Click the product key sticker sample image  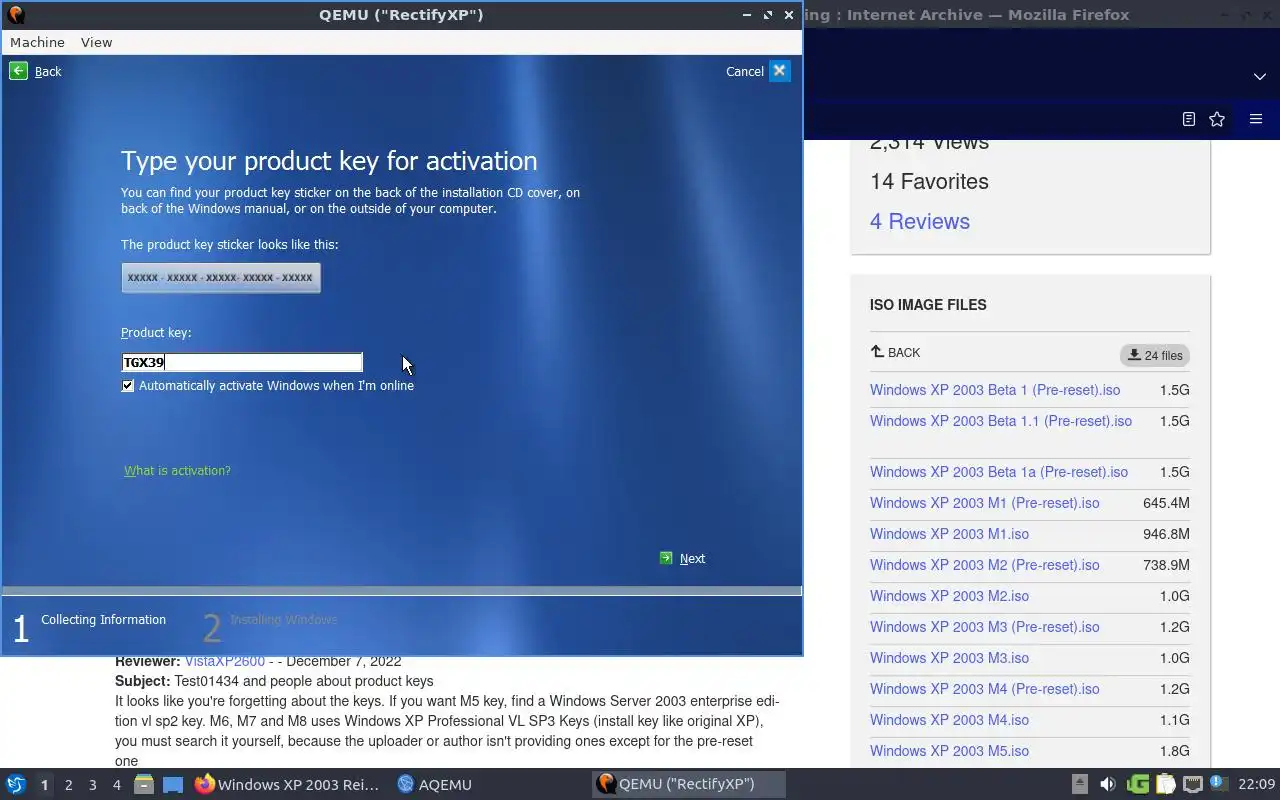(x=221, y=277)
